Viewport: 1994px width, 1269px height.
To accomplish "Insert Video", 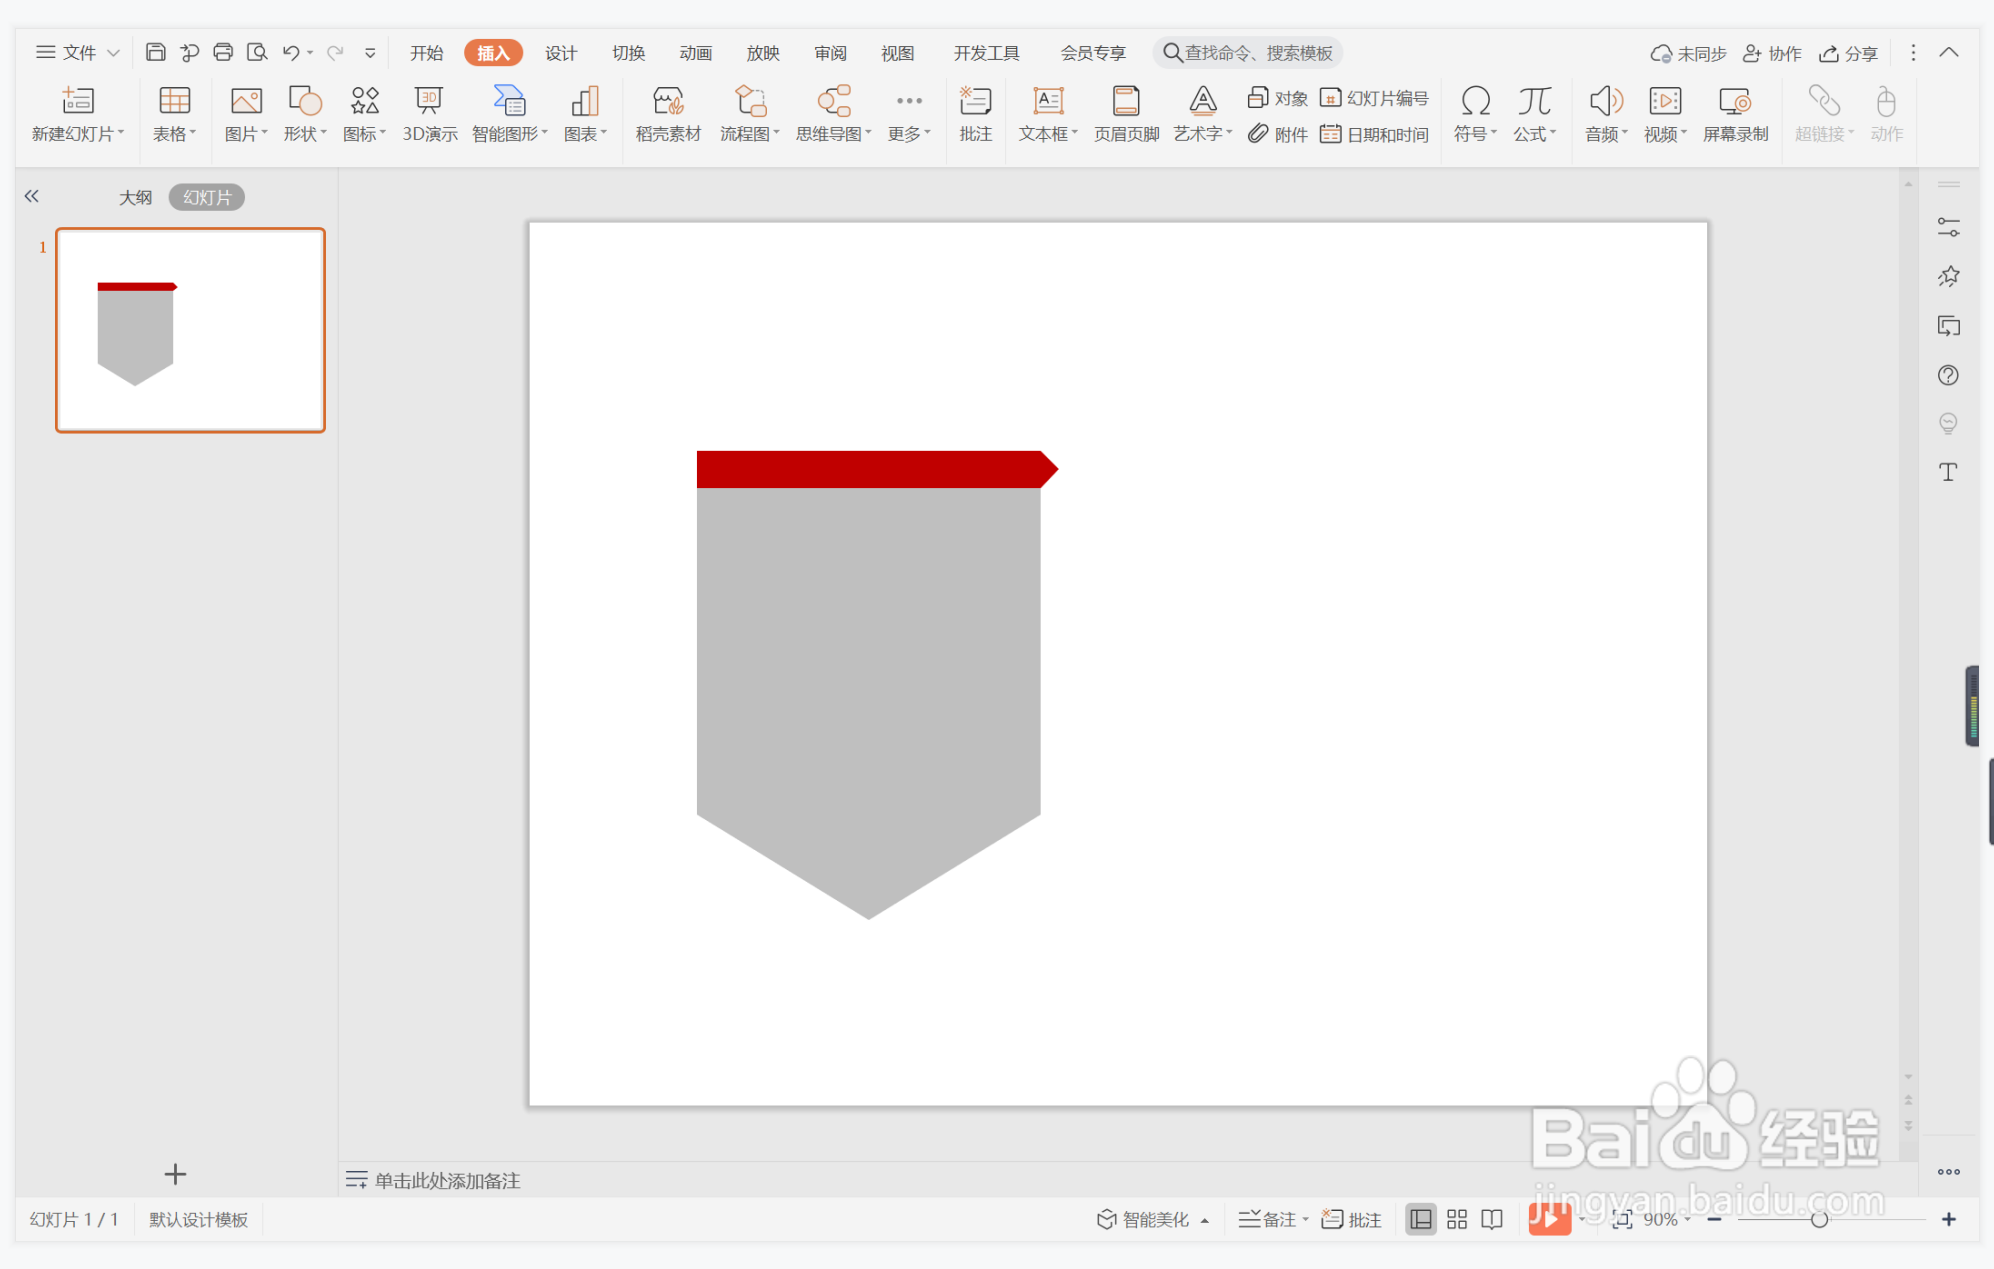I will [1665, 114].
